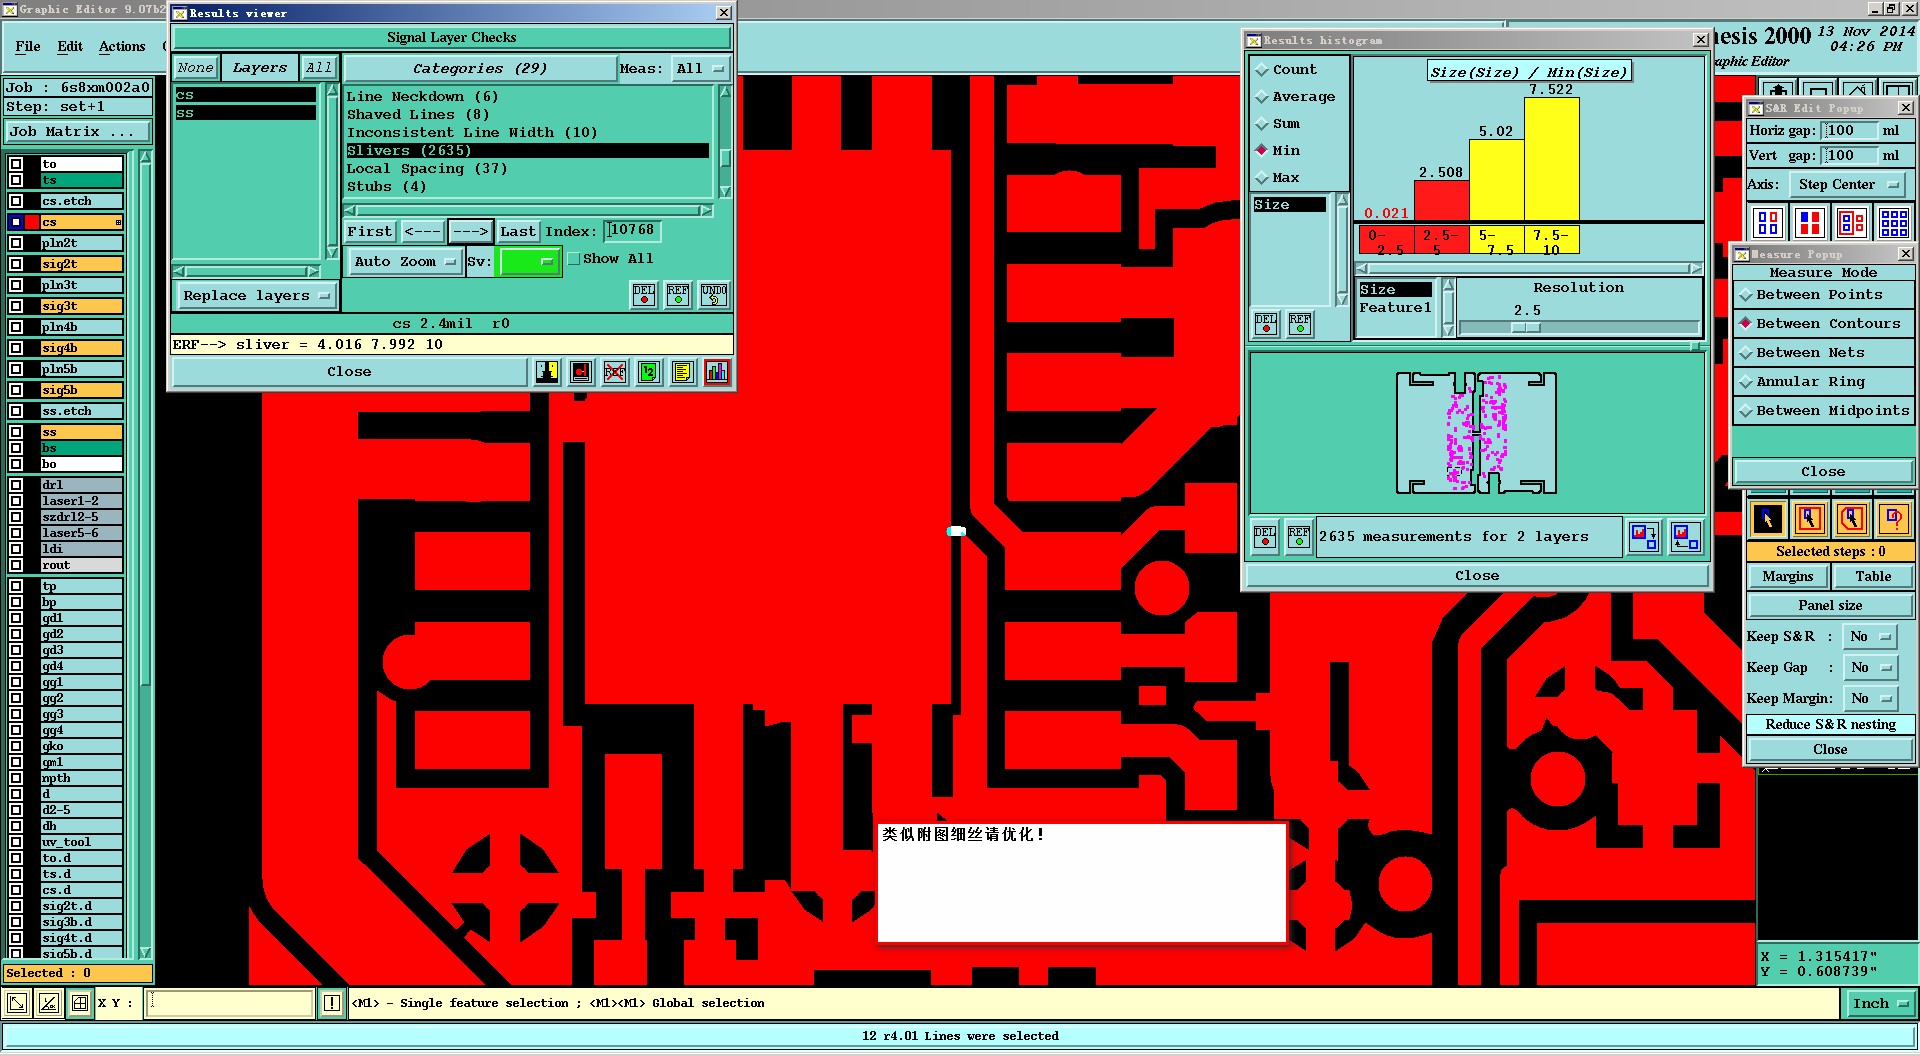The image size is (1920, 1056).
Task: Click UNDO icon in Results viewer
Action: [x=714, y=294]
